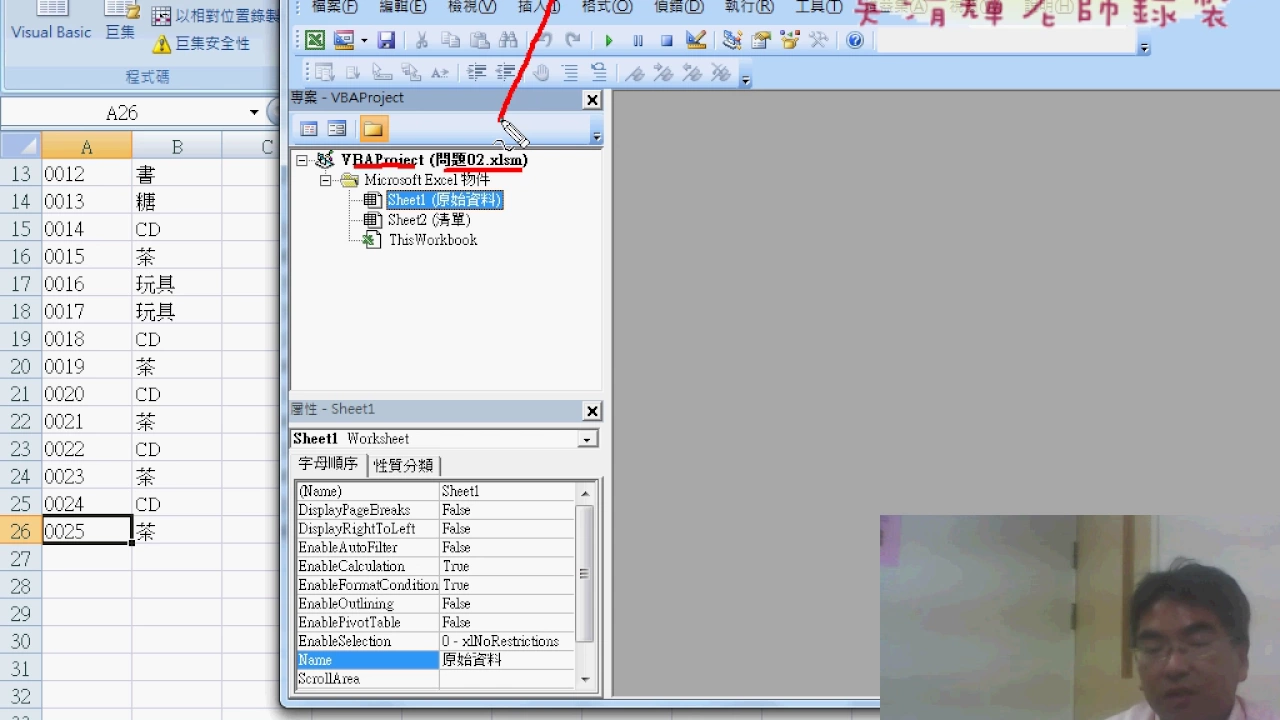Open the Object Browser icon
The height and width of the screenshot is (720, 1280).
click(x=790, y=40)
